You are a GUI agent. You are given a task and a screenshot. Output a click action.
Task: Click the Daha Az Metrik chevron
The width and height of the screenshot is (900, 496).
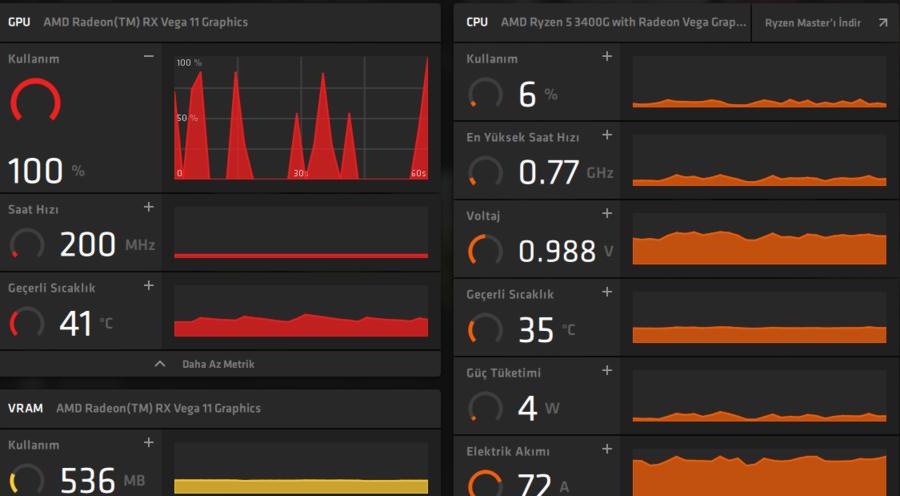[160, 364]
